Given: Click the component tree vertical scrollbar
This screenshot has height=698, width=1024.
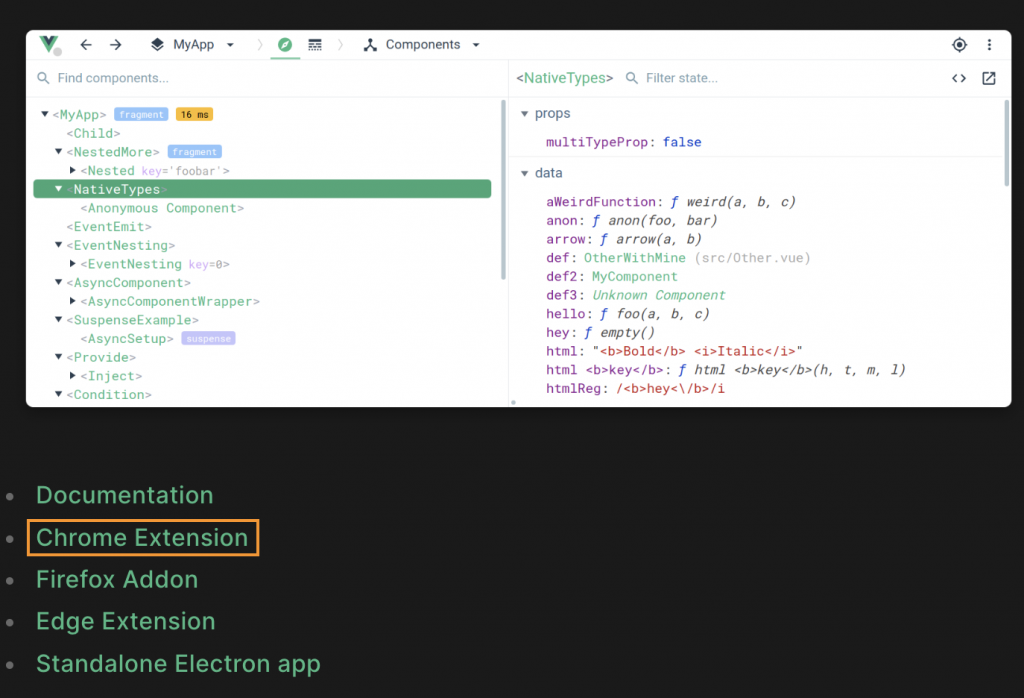Looking at the screenshot, I should pyautogui.click(x=503, y=189).
